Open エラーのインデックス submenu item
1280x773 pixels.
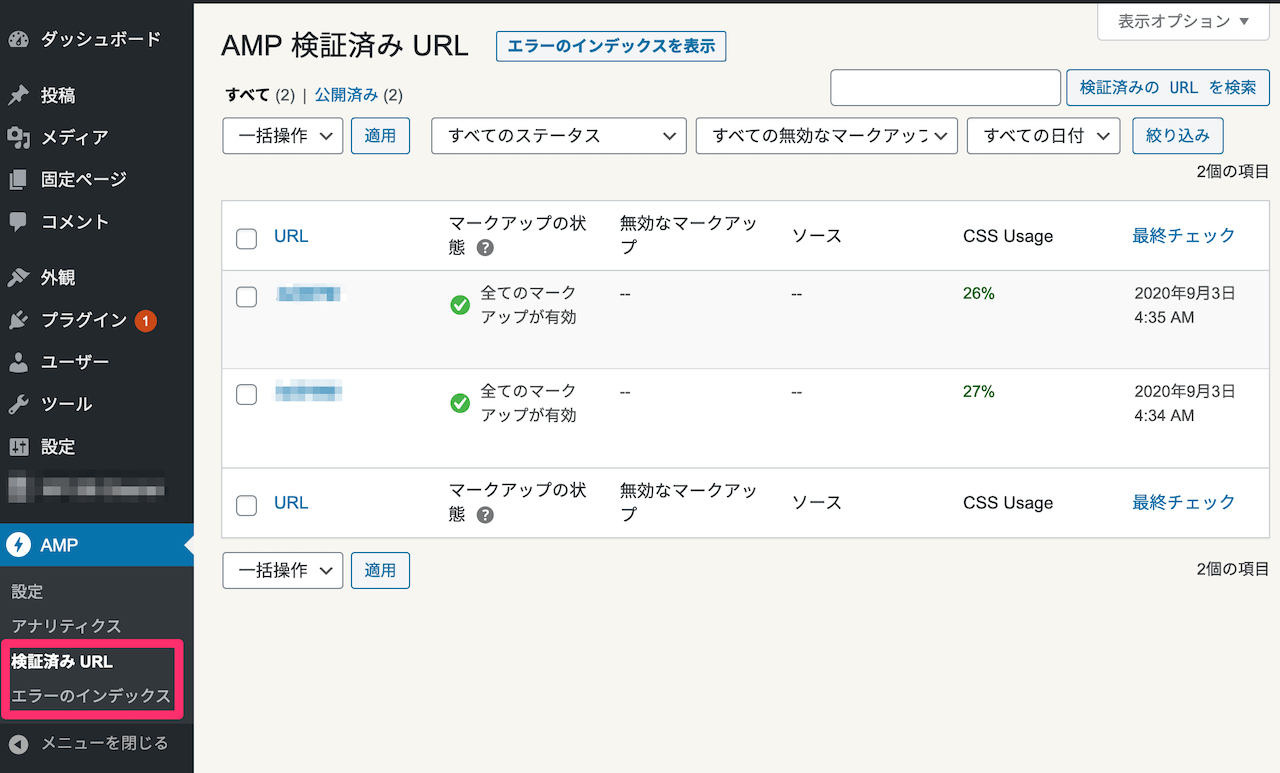click(x=91, y=696)
